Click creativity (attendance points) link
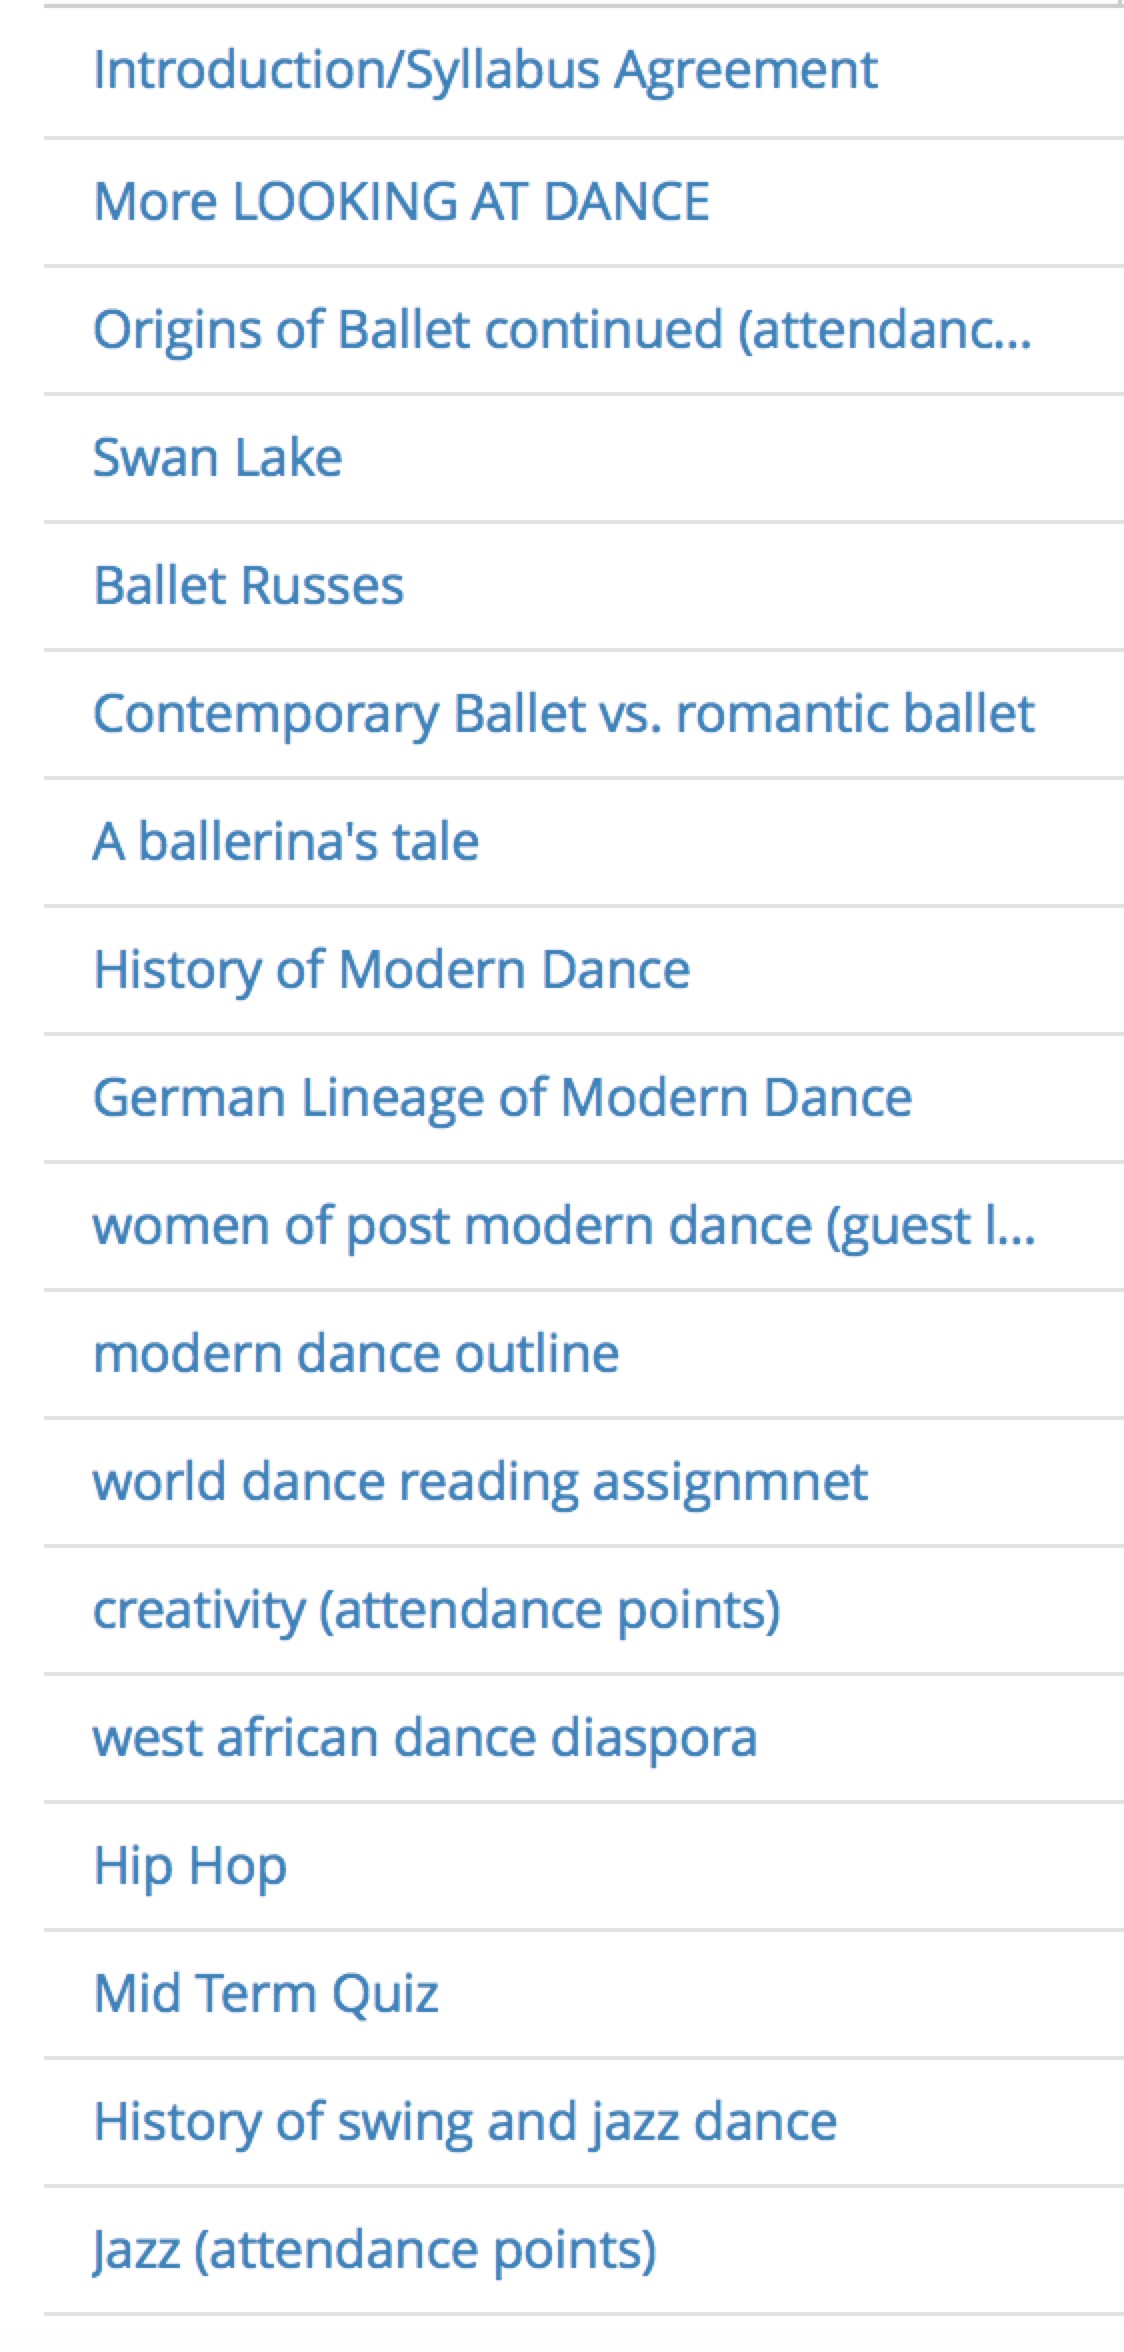The width and height of the screenshot is (1124, 2352). pyautogui.click(x=436, y=1609)
